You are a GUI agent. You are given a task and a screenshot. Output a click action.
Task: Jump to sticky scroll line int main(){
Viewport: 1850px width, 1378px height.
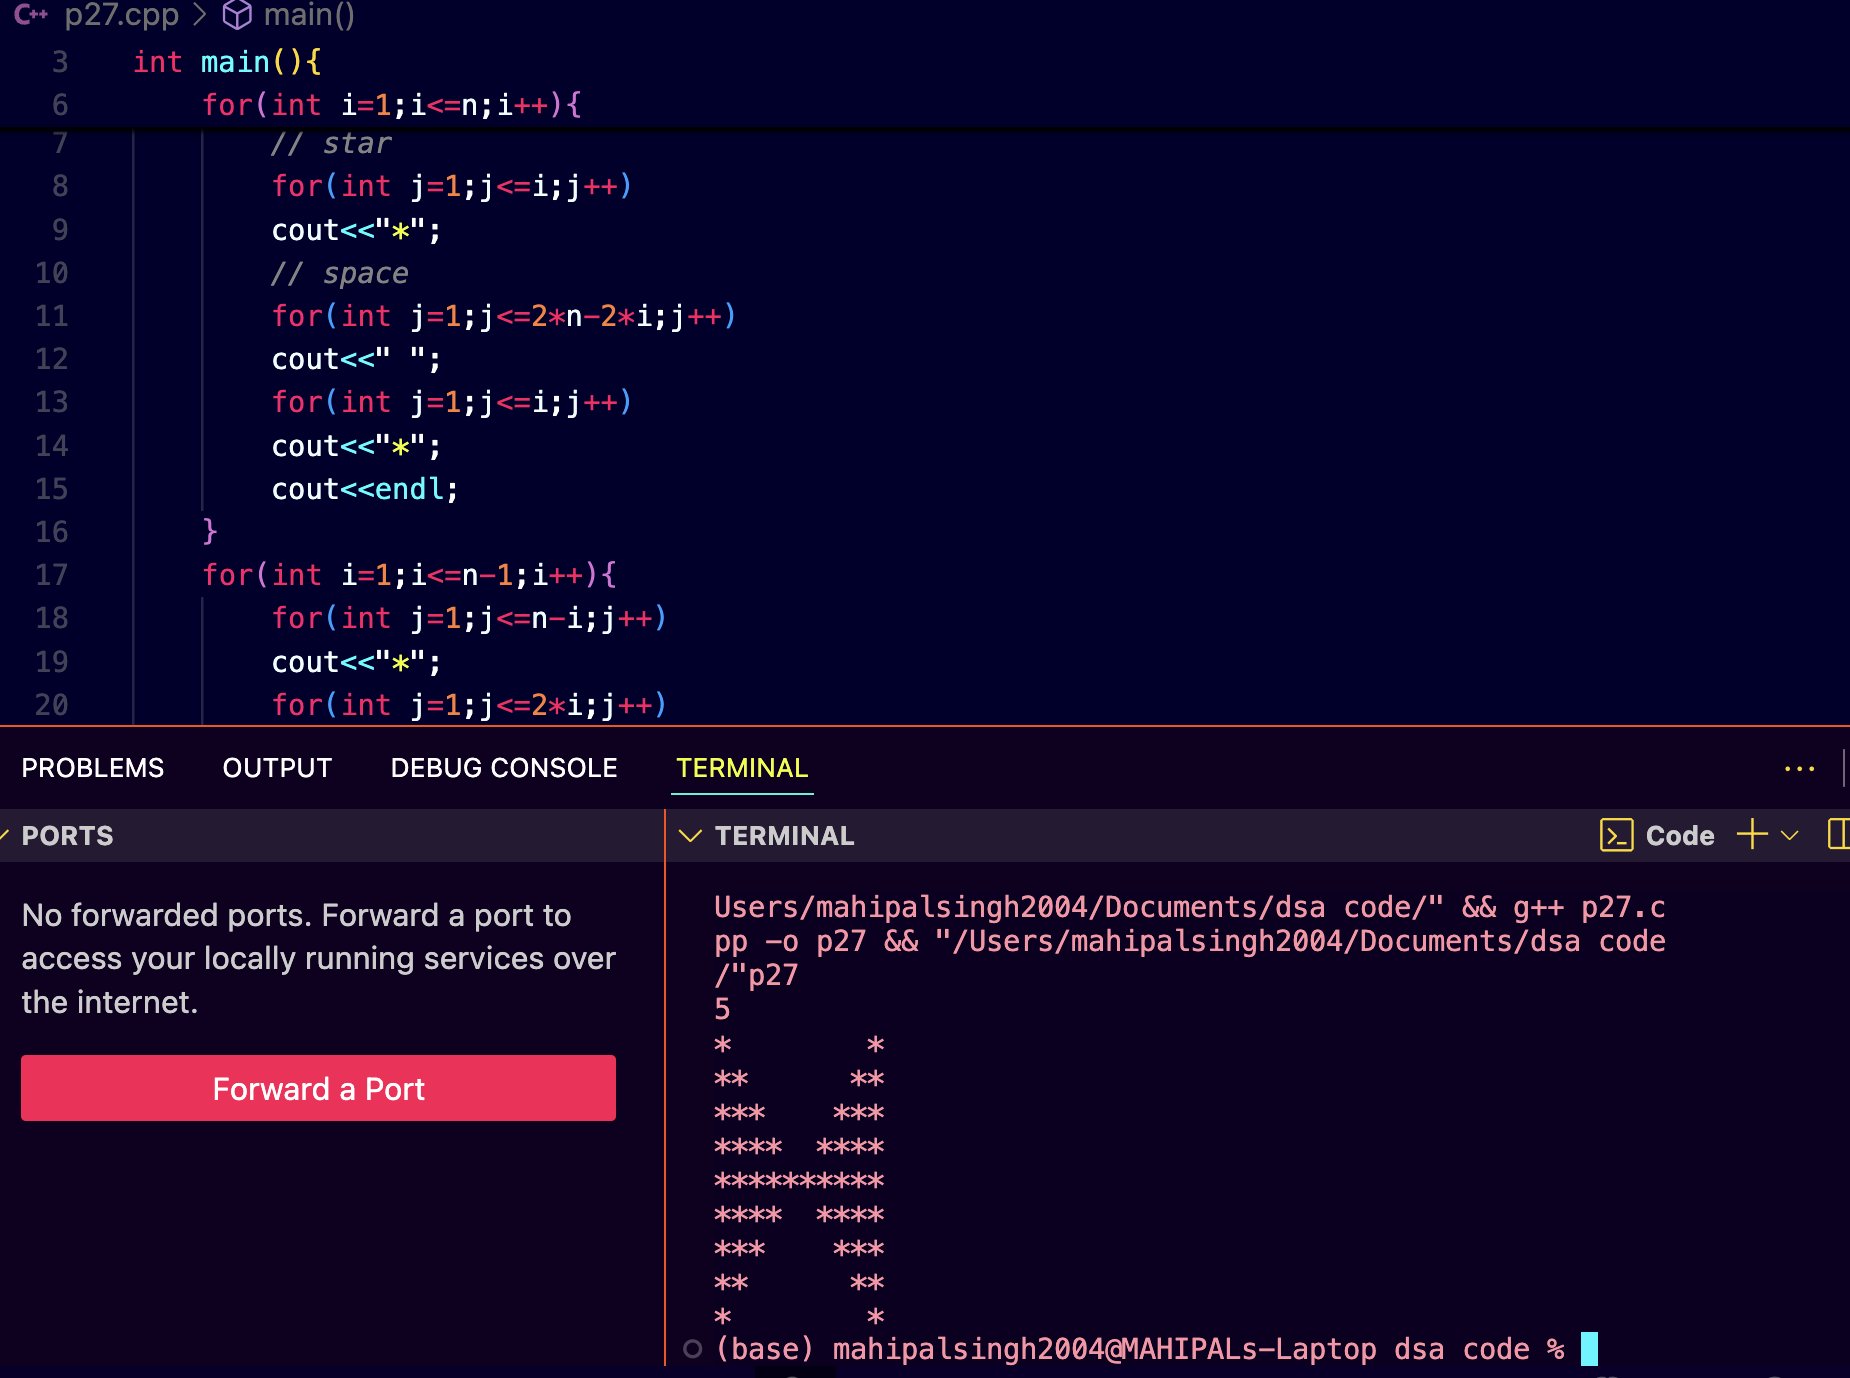tap(227, 62)
